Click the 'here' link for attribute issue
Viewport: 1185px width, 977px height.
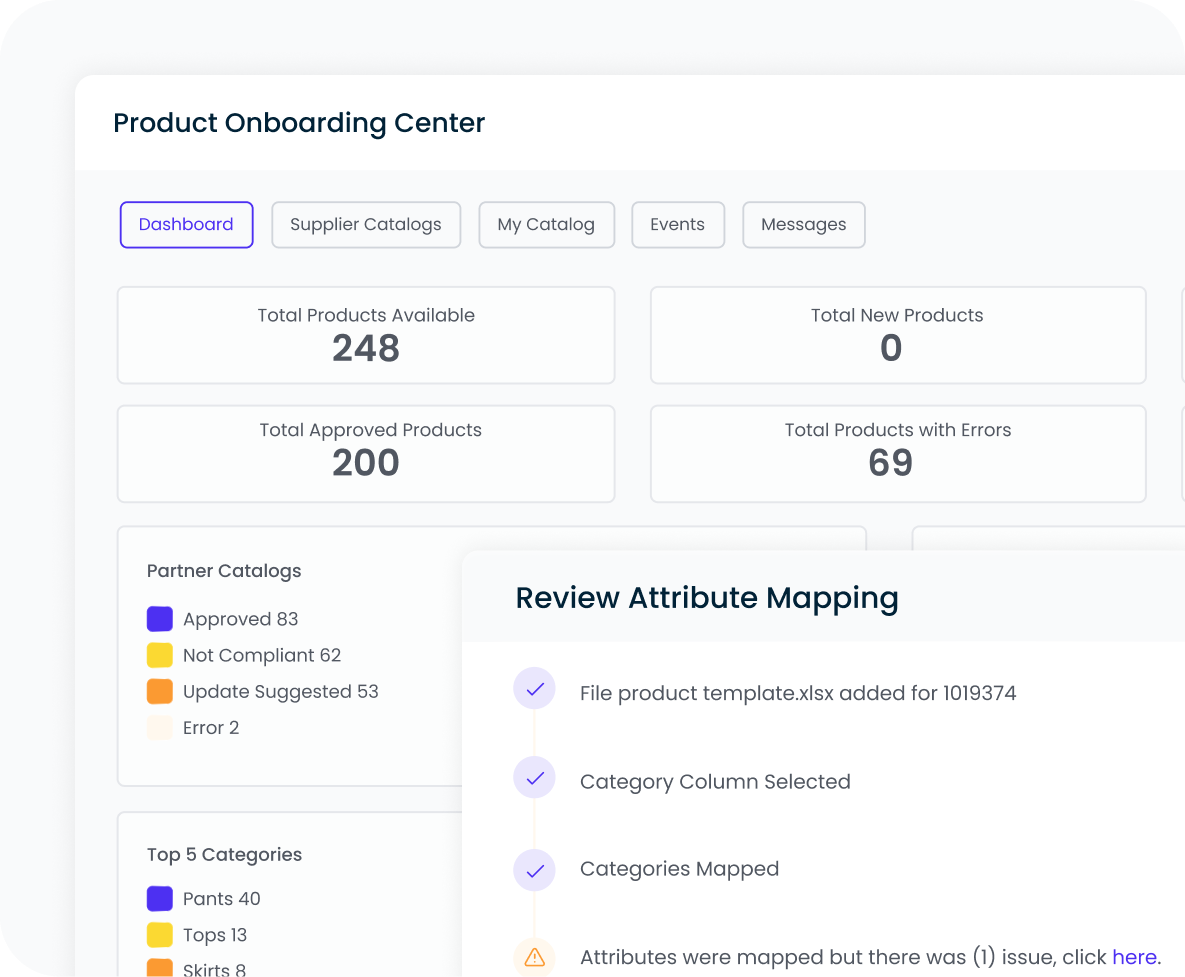[x=1134, y=957]
